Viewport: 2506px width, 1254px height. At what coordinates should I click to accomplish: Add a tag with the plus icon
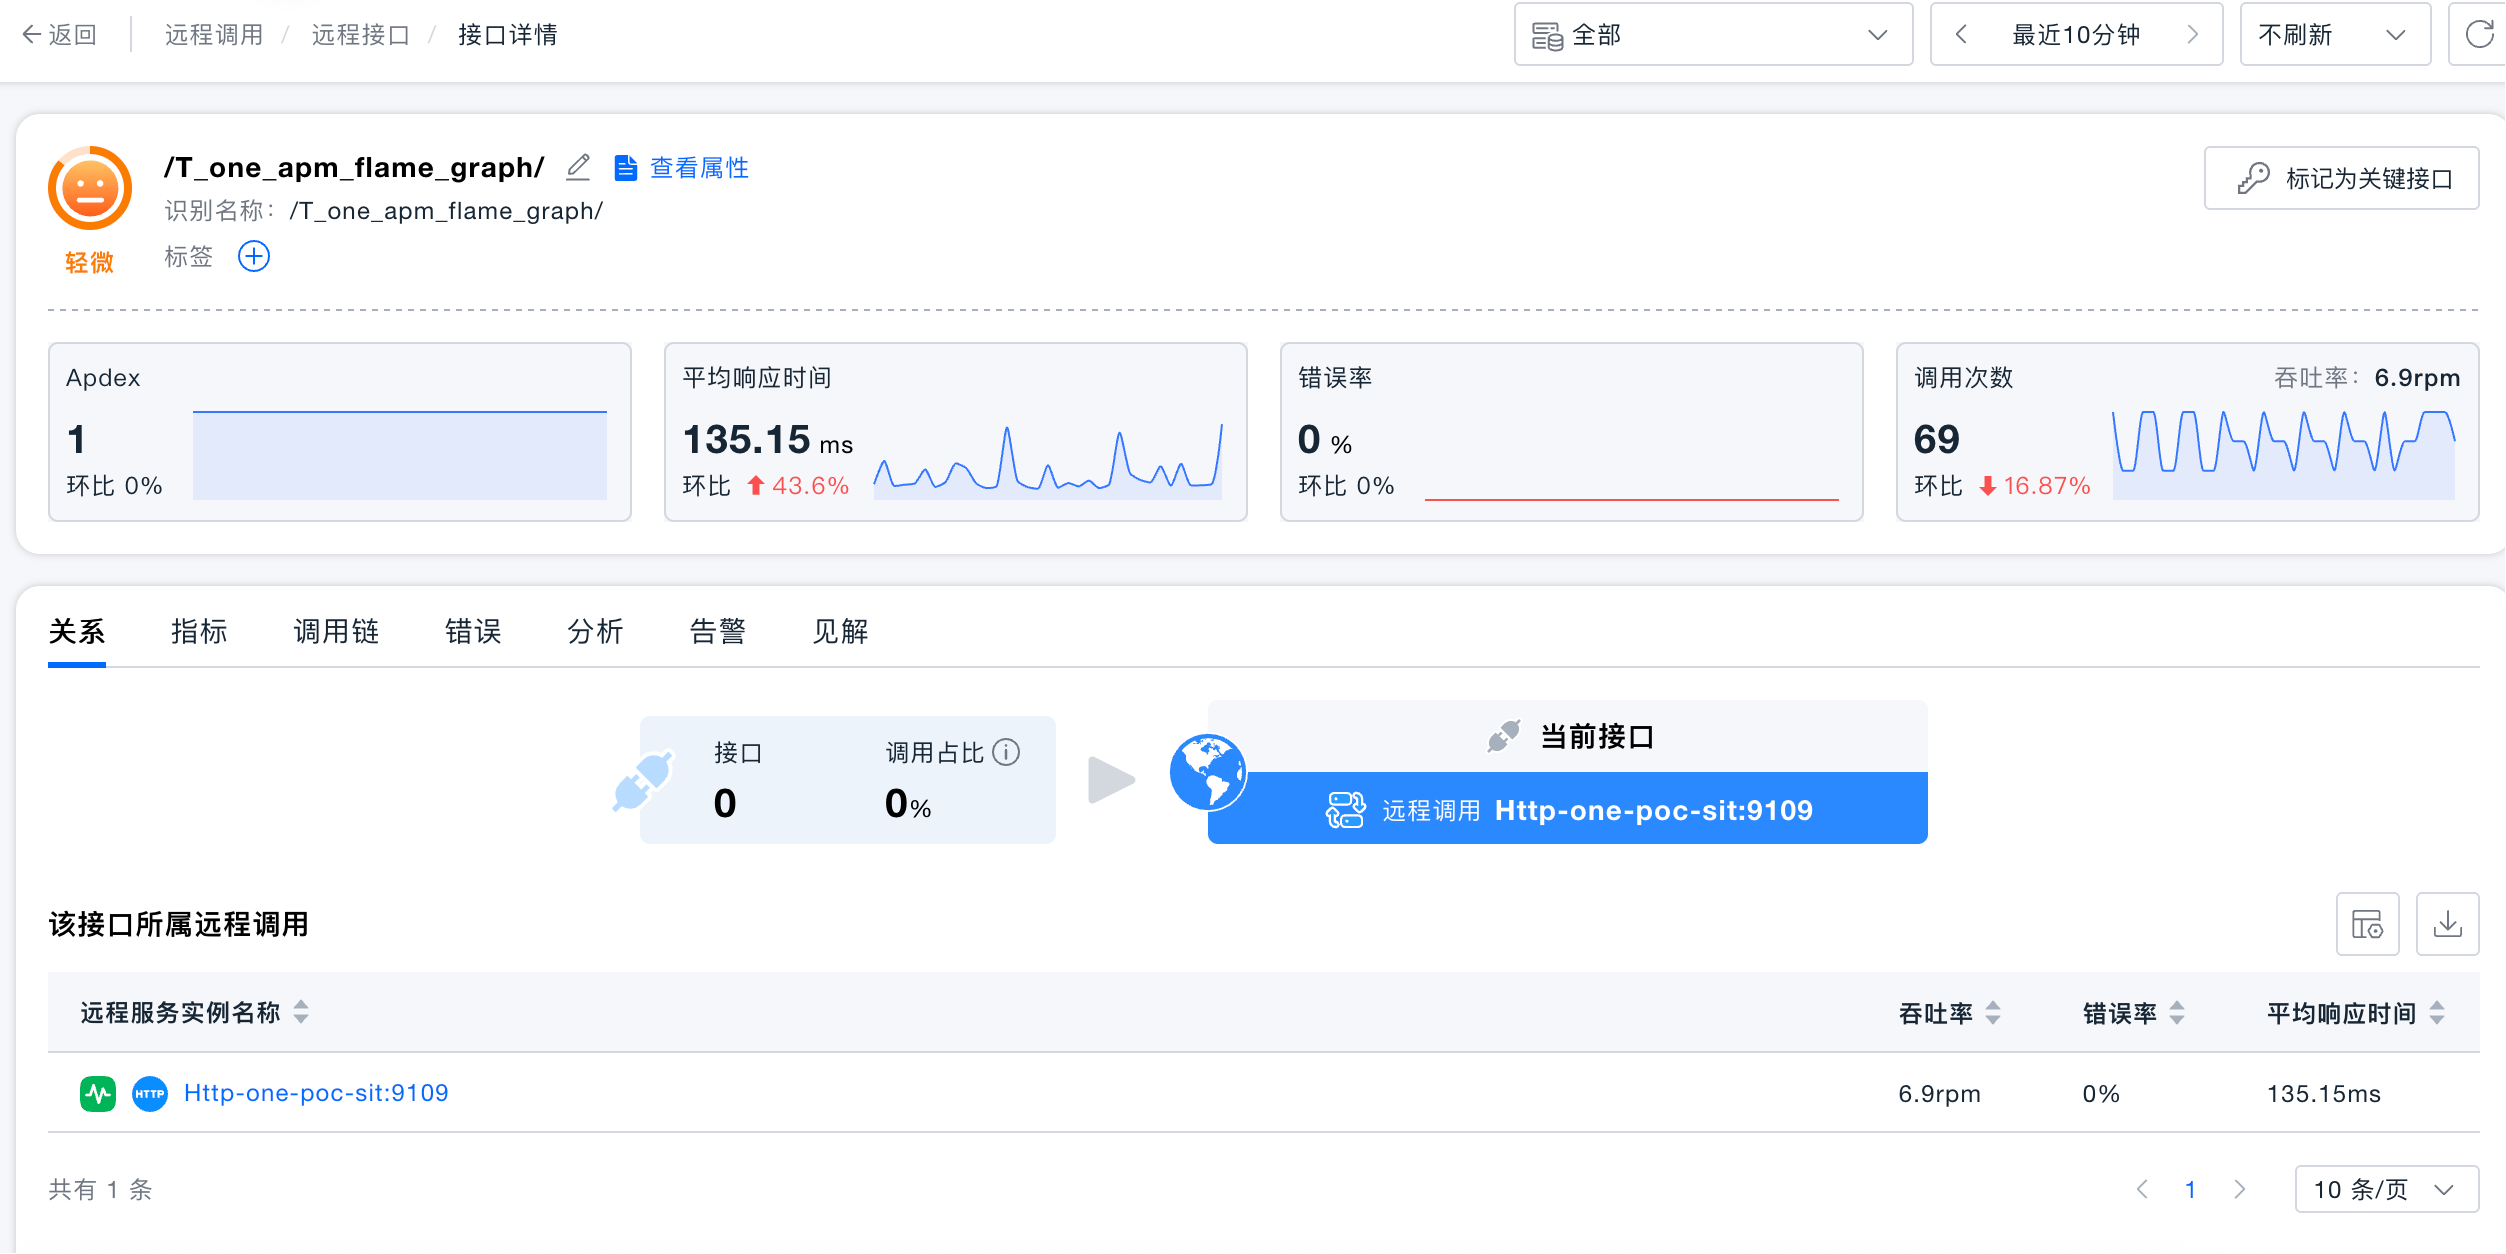(254, 257)
